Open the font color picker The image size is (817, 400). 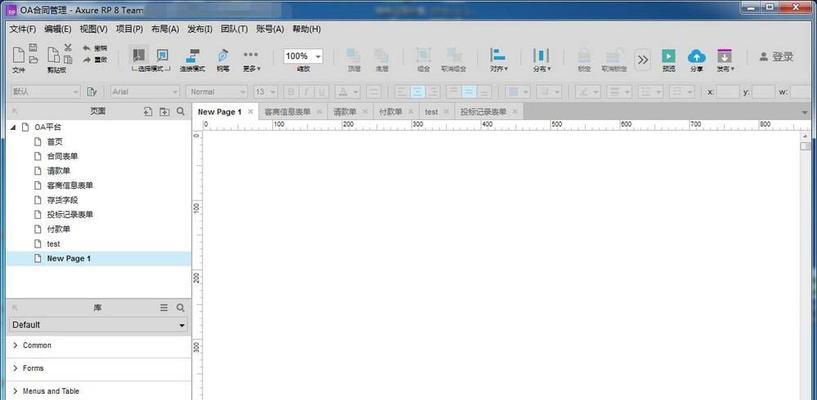coord(348,92)
